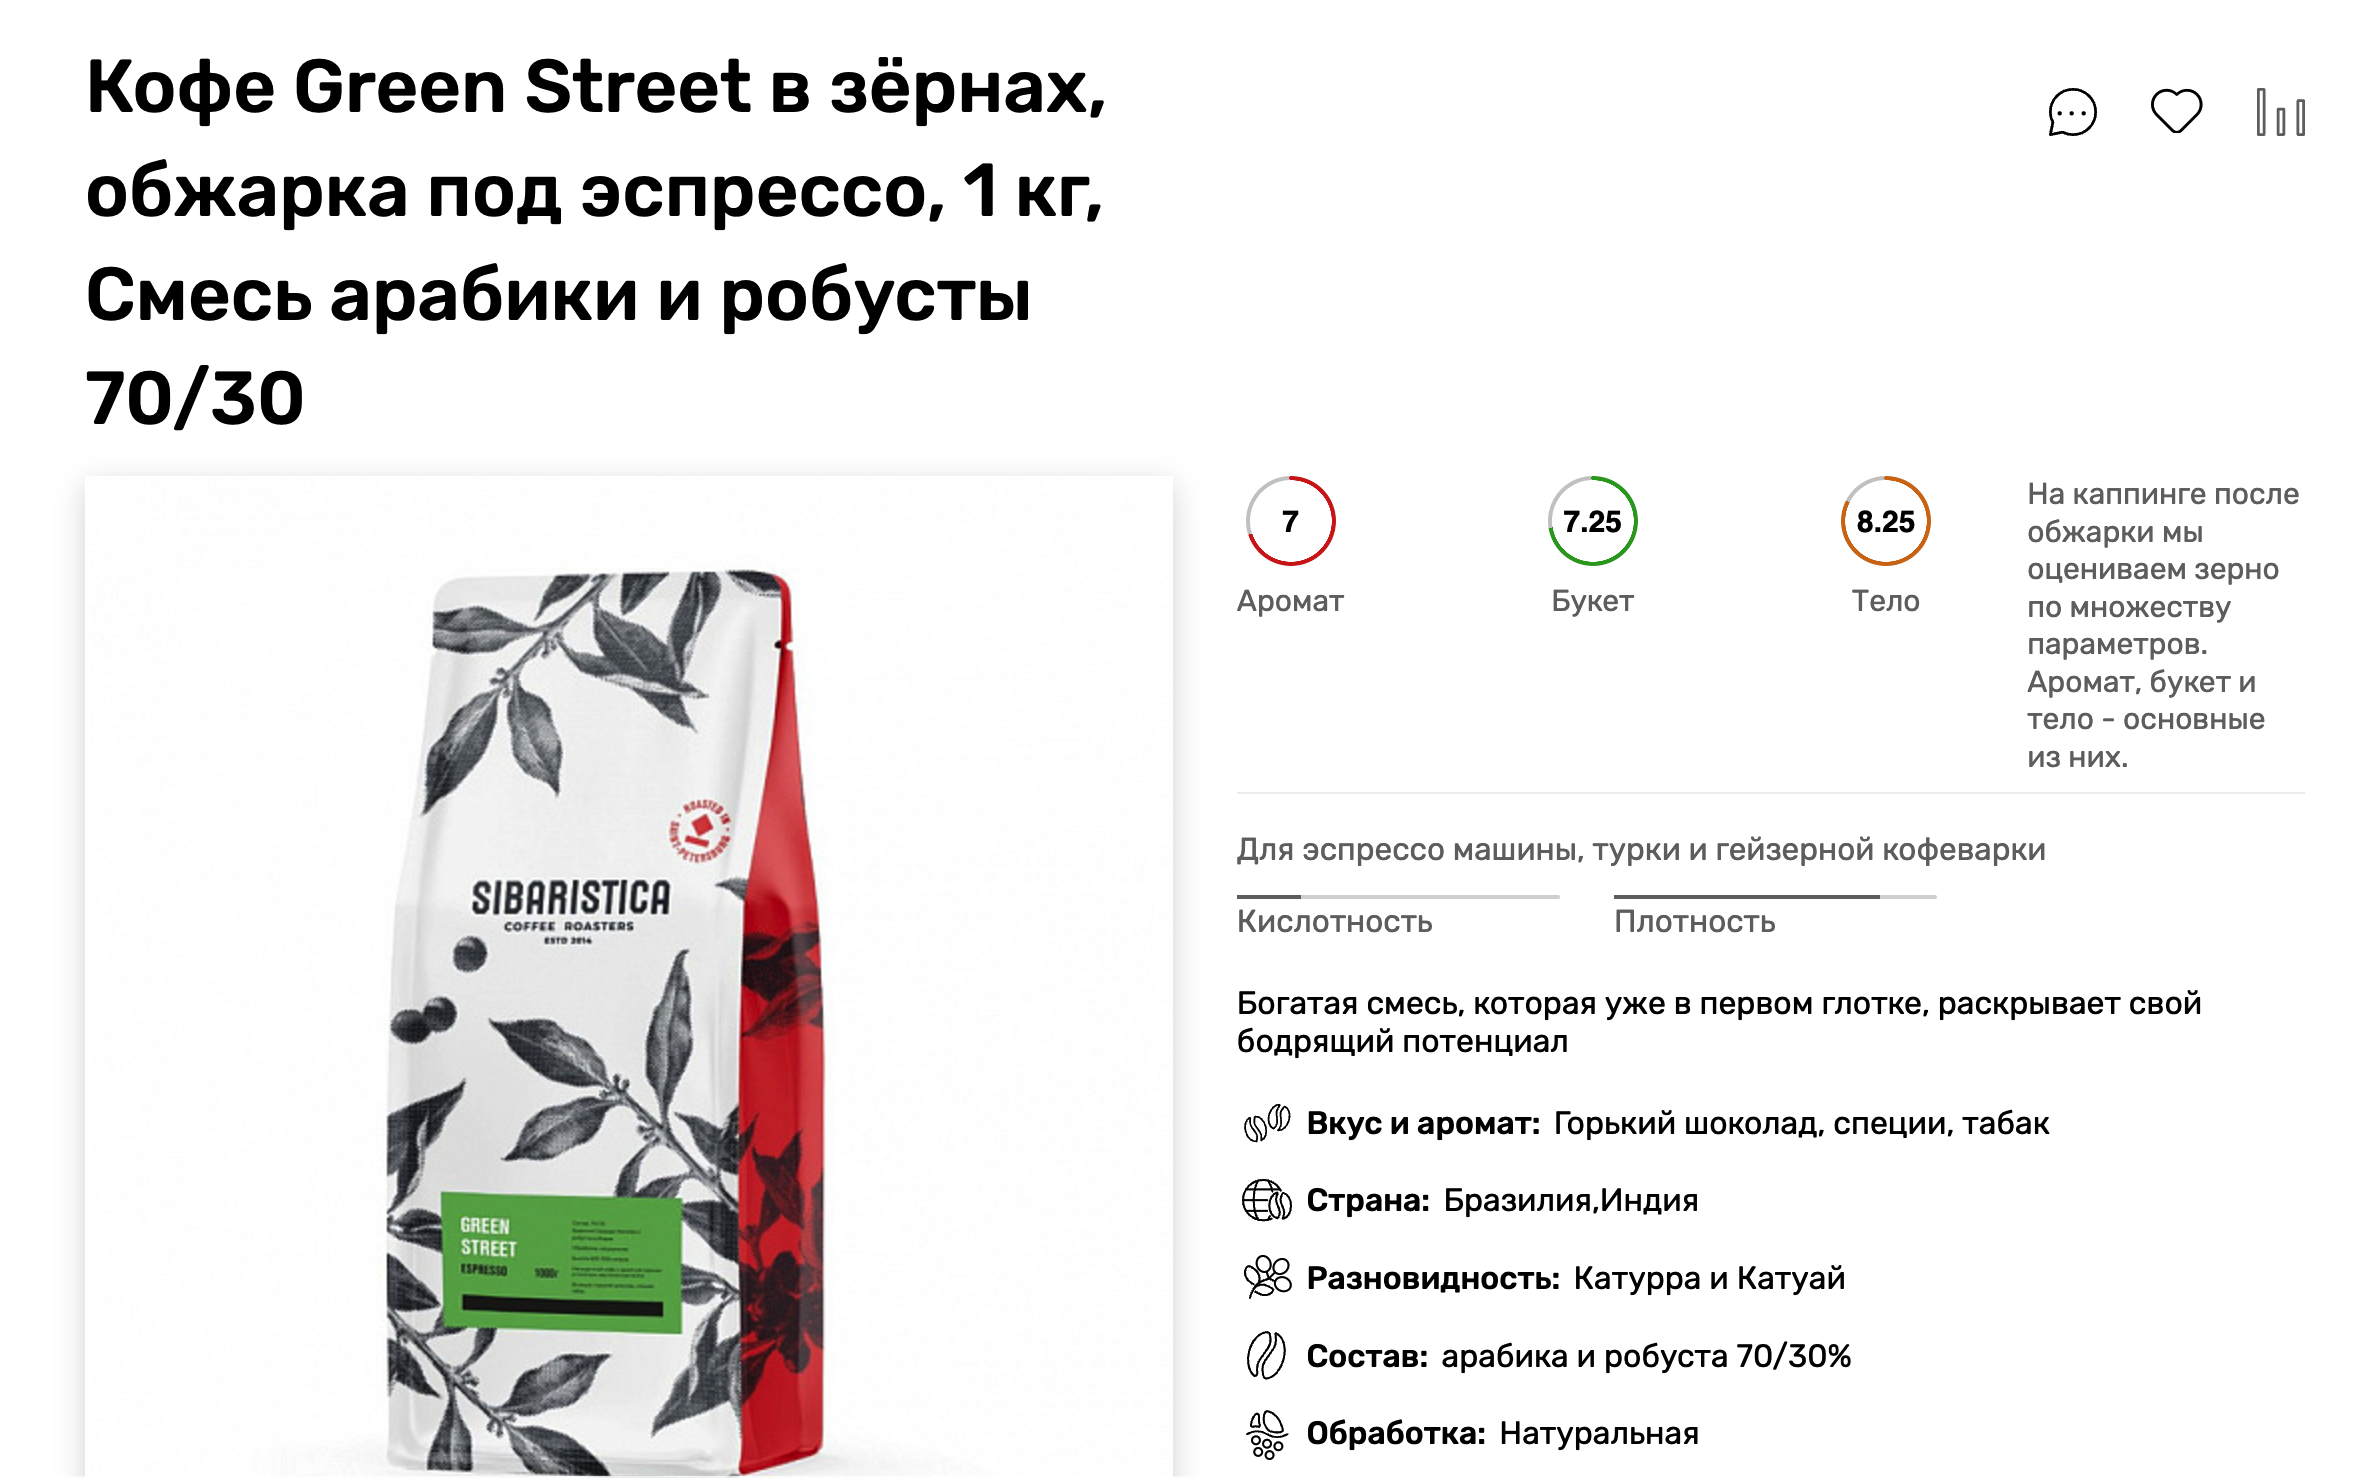
Task: Click the product title Кофе Green Street
Action: 596,242
